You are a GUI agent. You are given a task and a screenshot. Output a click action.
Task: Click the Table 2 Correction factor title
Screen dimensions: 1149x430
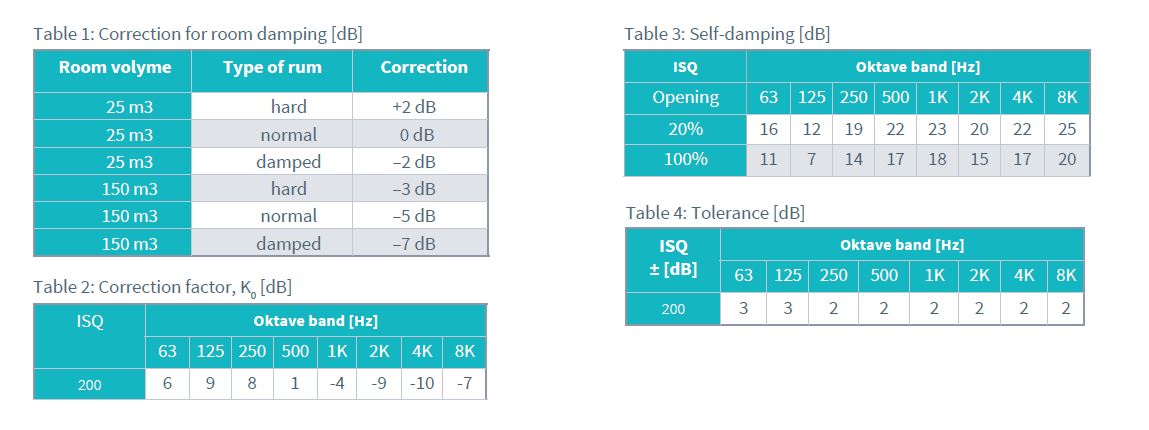[162, 287]
